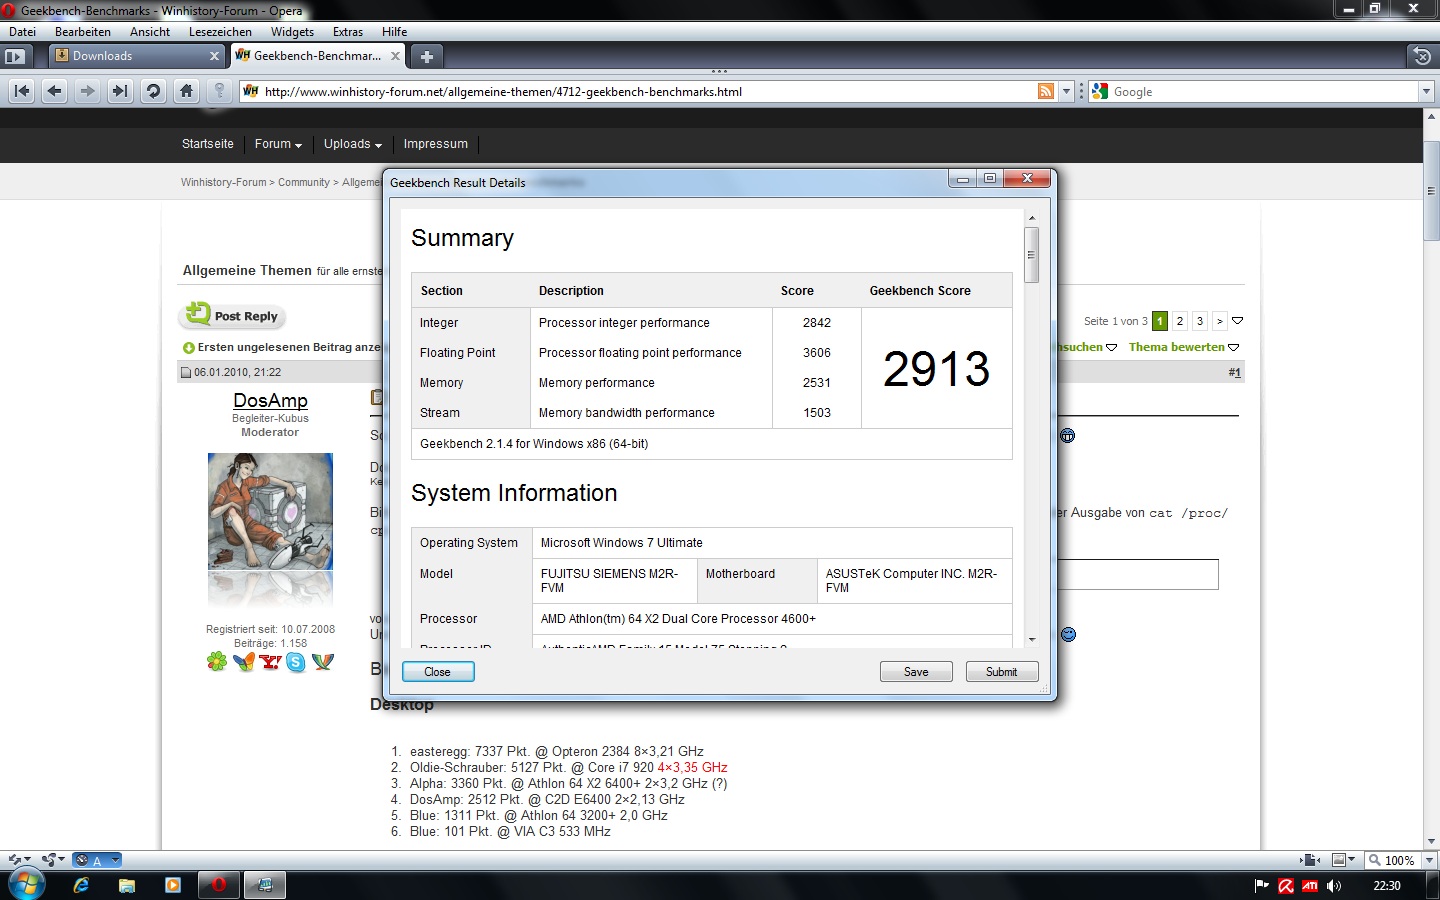The image size is (1440, 900).
Task: Open a new tab with plus button
Action: tap(427, 56)
